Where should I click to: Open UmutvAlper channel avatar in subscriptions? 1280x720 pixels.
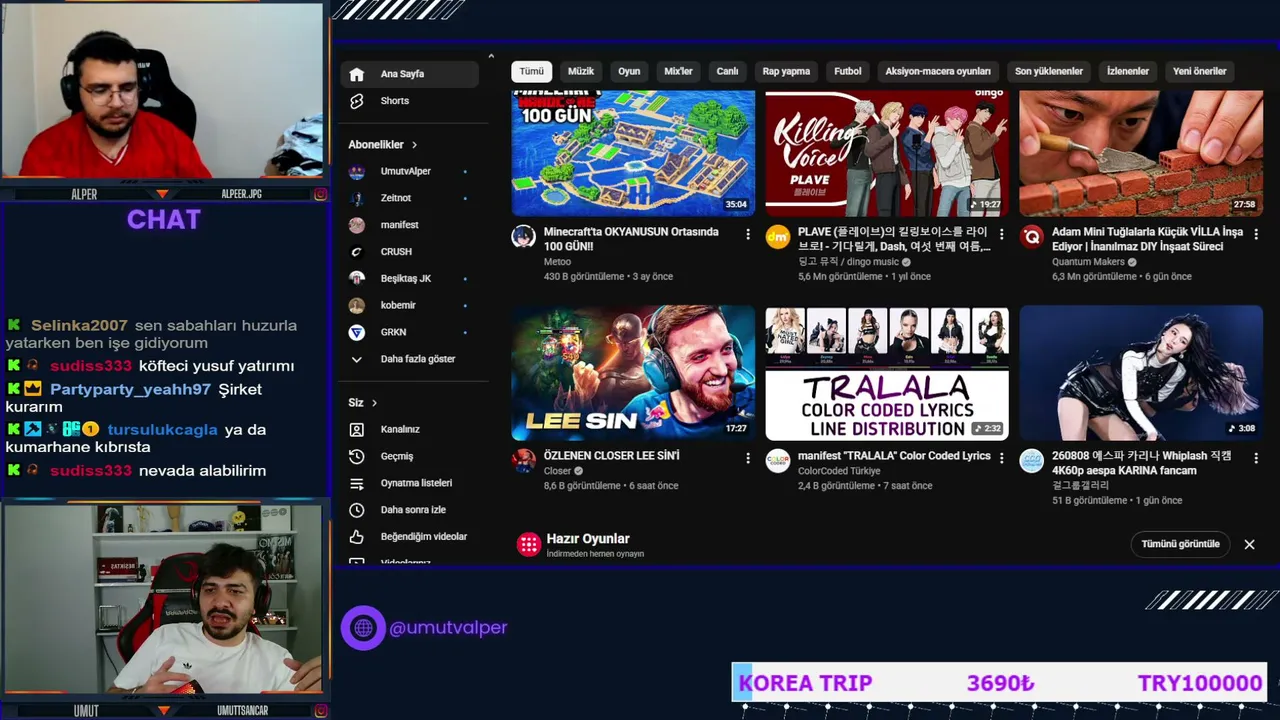356,171
